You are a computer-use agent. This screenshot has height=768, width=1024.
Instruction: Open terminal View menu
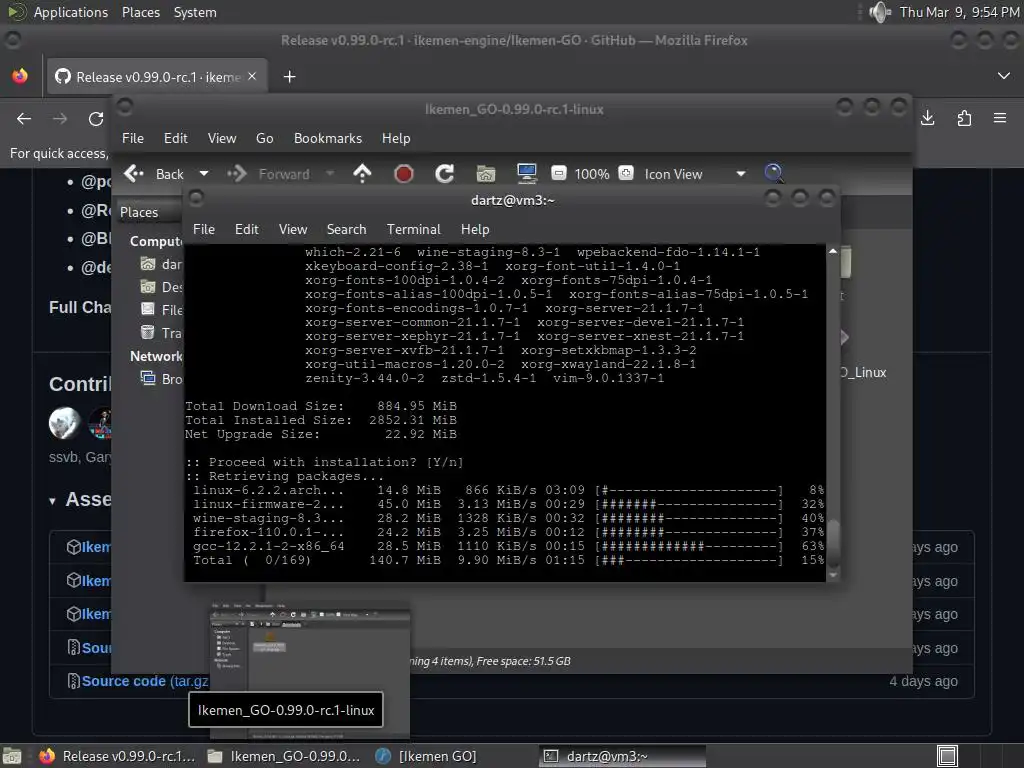coord(293,229)
